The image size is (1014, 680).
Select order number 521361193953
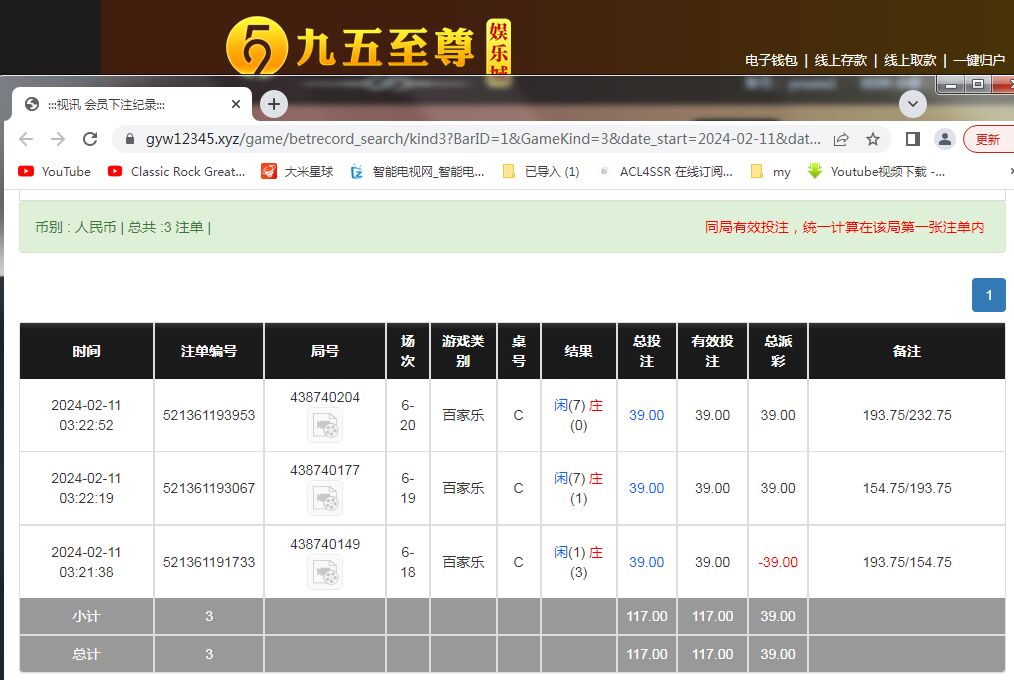click(x=209, y=415)
